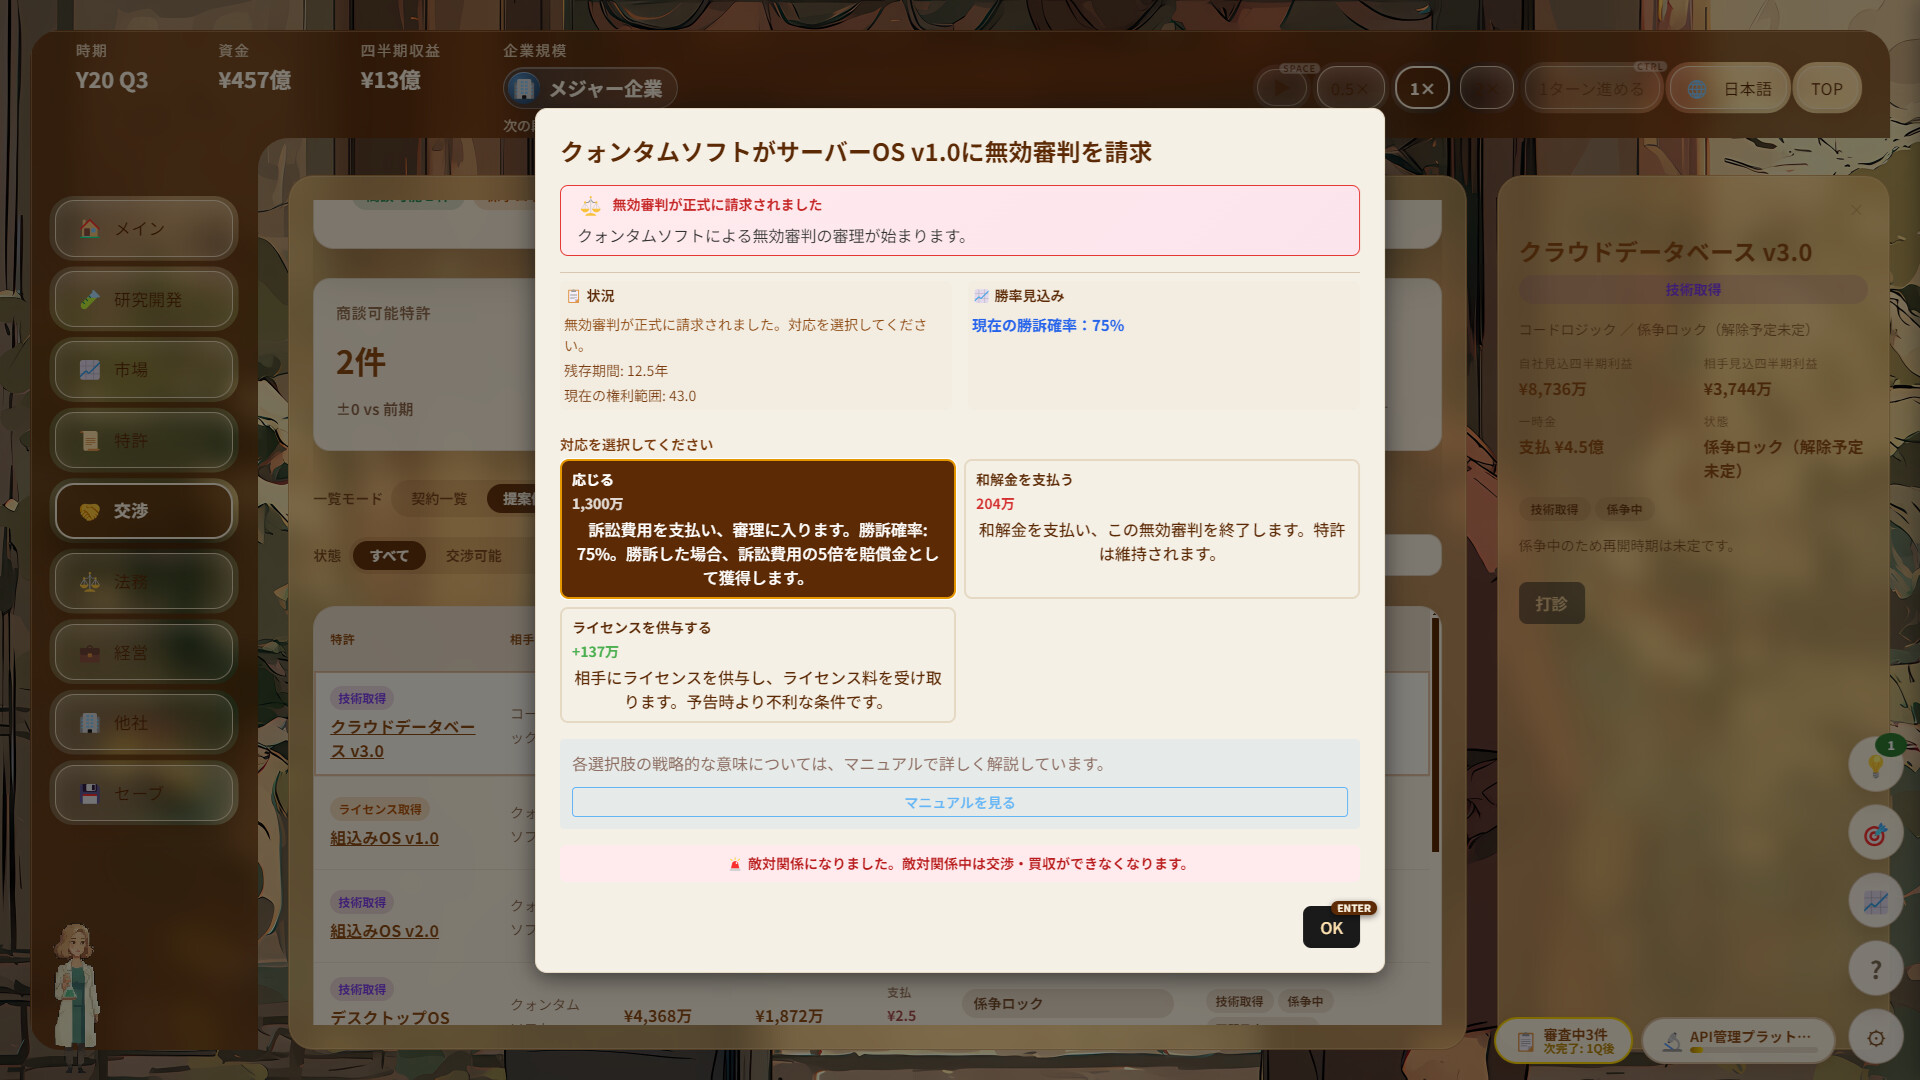Select the 0.5× game speed control

[x=1352, y=87]
